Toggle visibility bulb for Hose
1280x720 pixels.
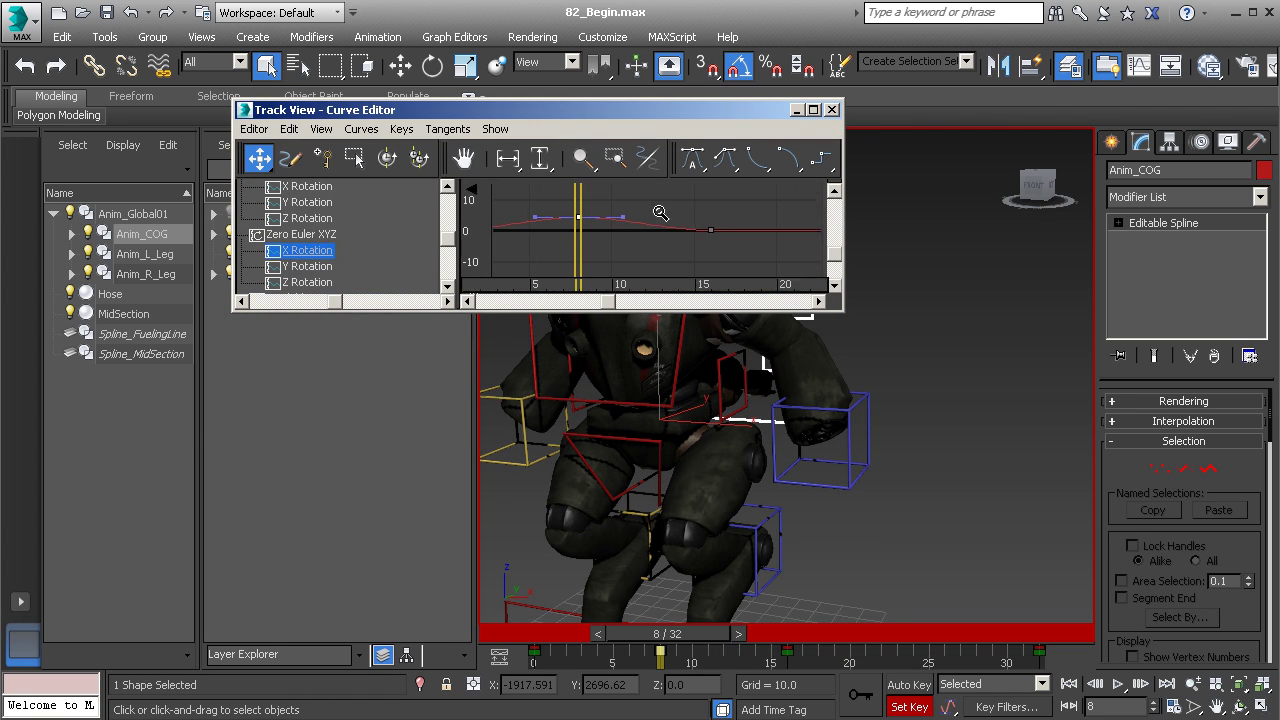70,293
